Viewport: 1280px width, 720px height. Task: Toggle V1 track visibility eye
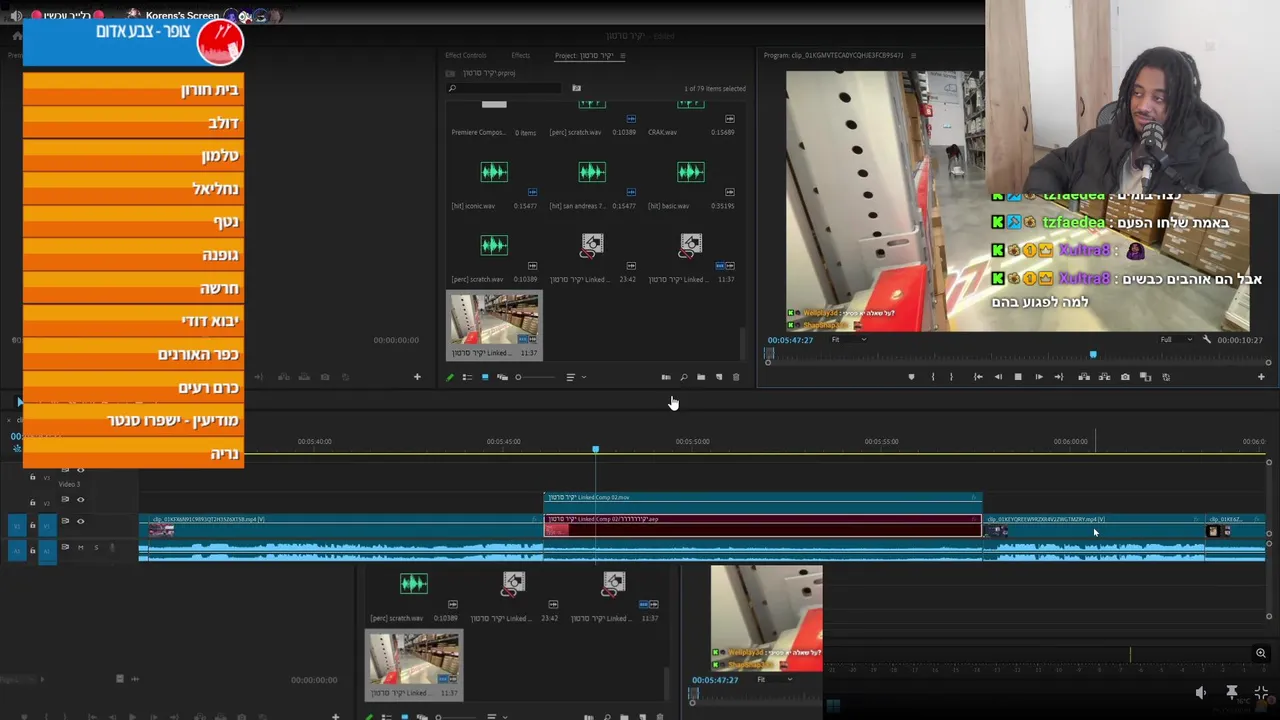pos(80,521)
